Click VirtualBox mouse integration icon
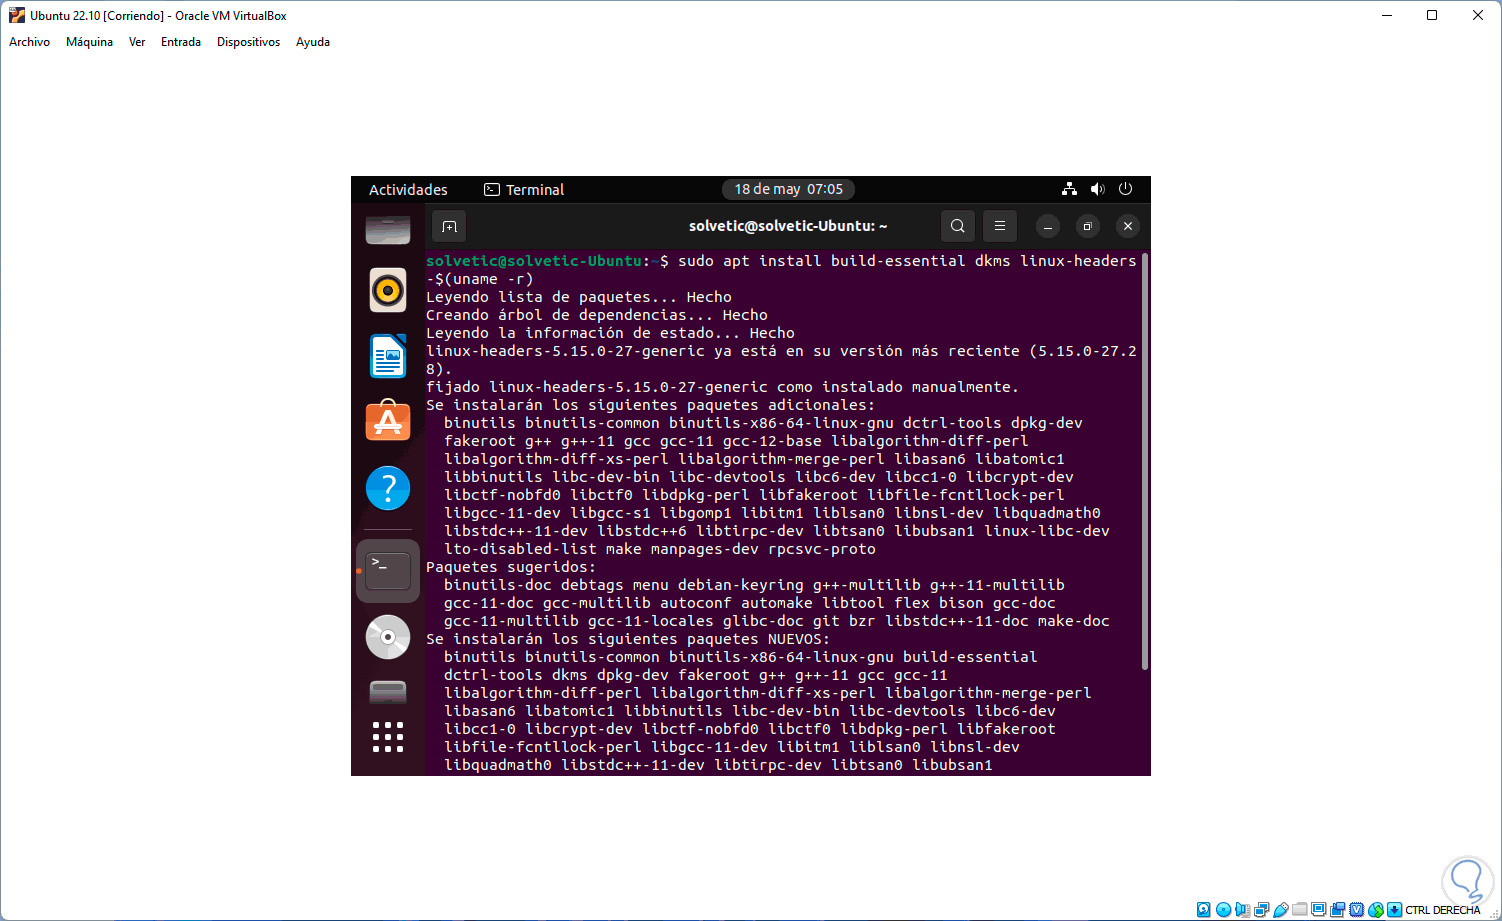This screenshot has height=921, width=1502. 1376,910
